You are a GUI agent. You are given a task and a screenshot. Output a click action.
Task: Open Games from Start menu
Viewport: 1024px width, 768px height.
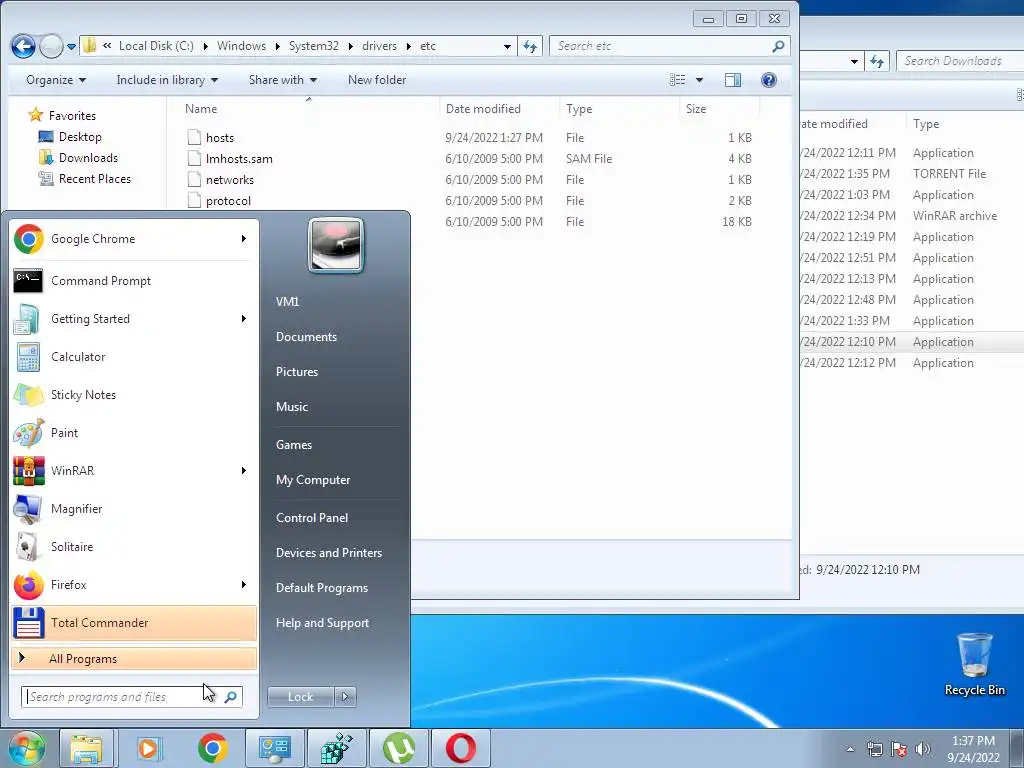pos(294,445)
